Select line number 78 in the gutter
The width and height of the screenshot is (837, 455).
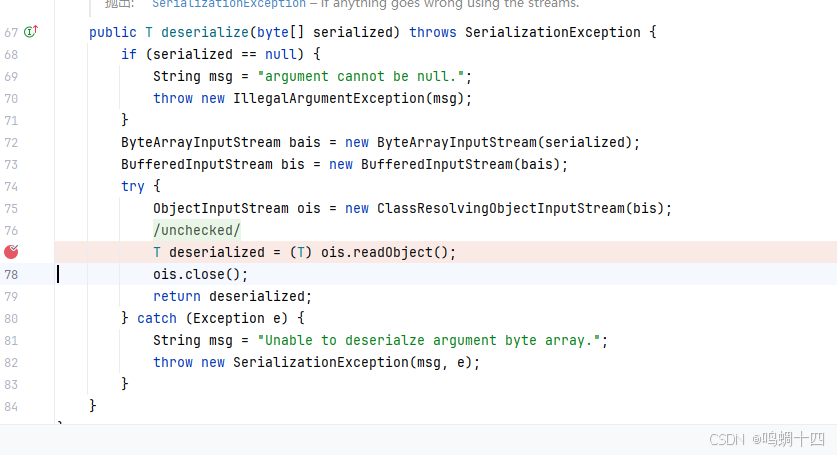tap(11, 274)
